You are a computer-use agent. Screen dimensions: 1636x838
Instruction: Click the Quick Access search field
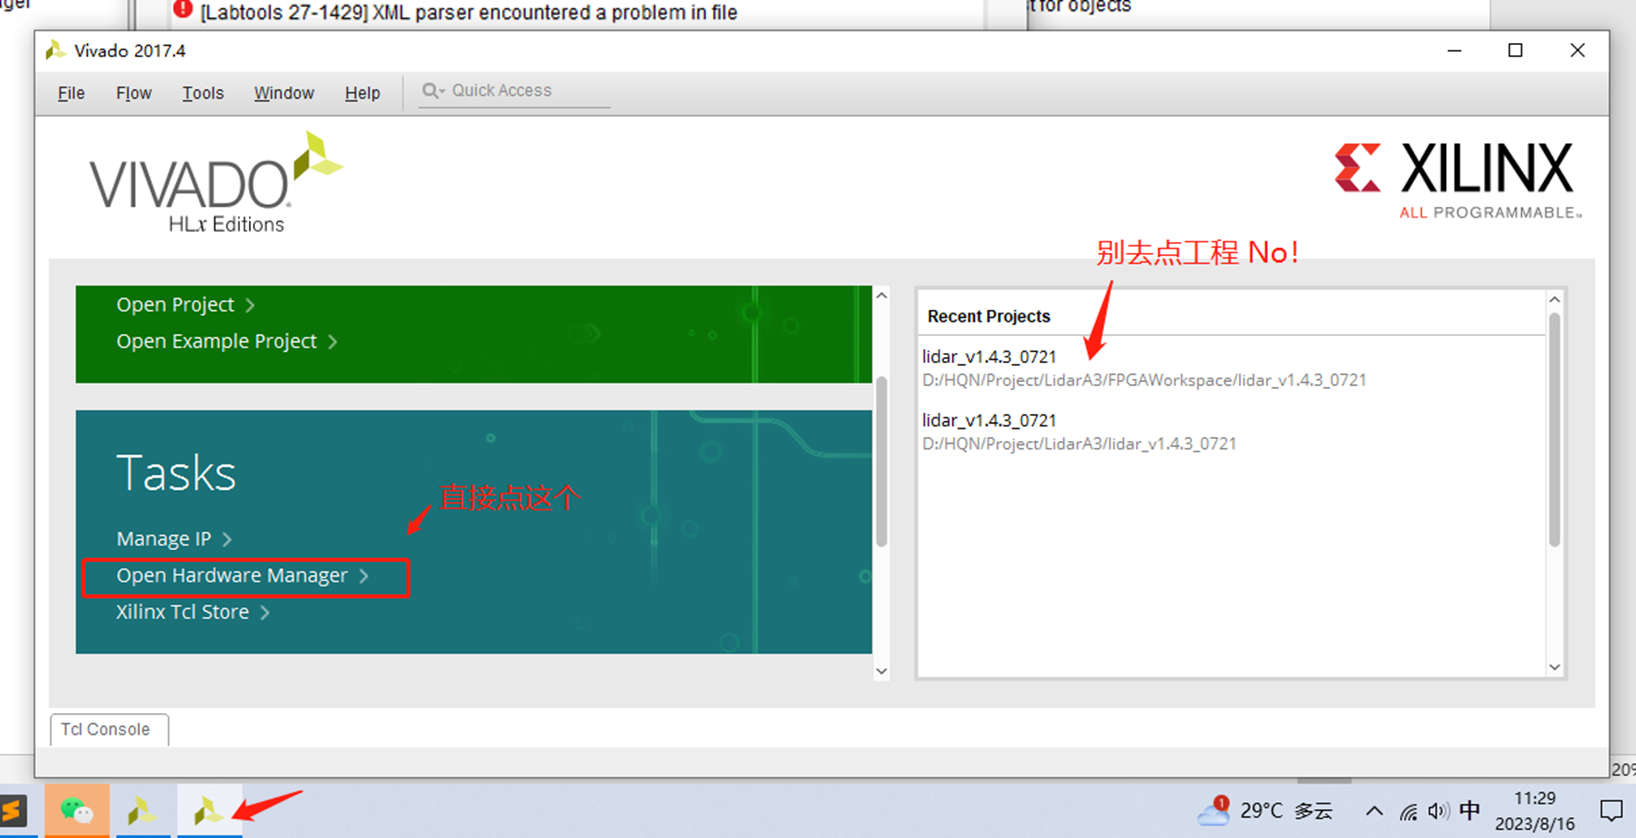coord(515,91)
